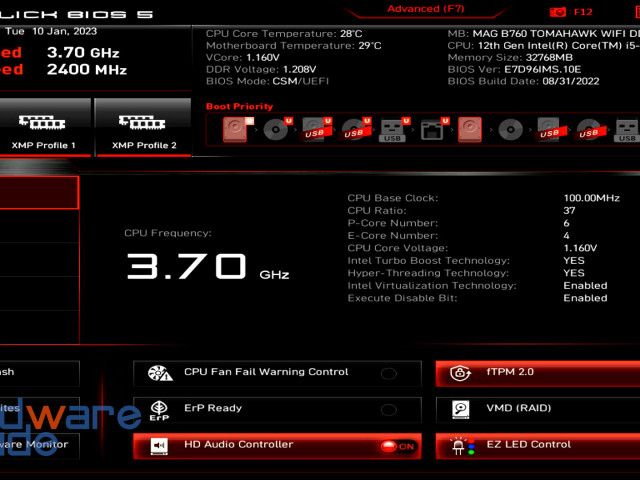The image size is (640, 480).
Task: Select the UEFI CD/DVD drive boot icon
Action: [276, 129]
